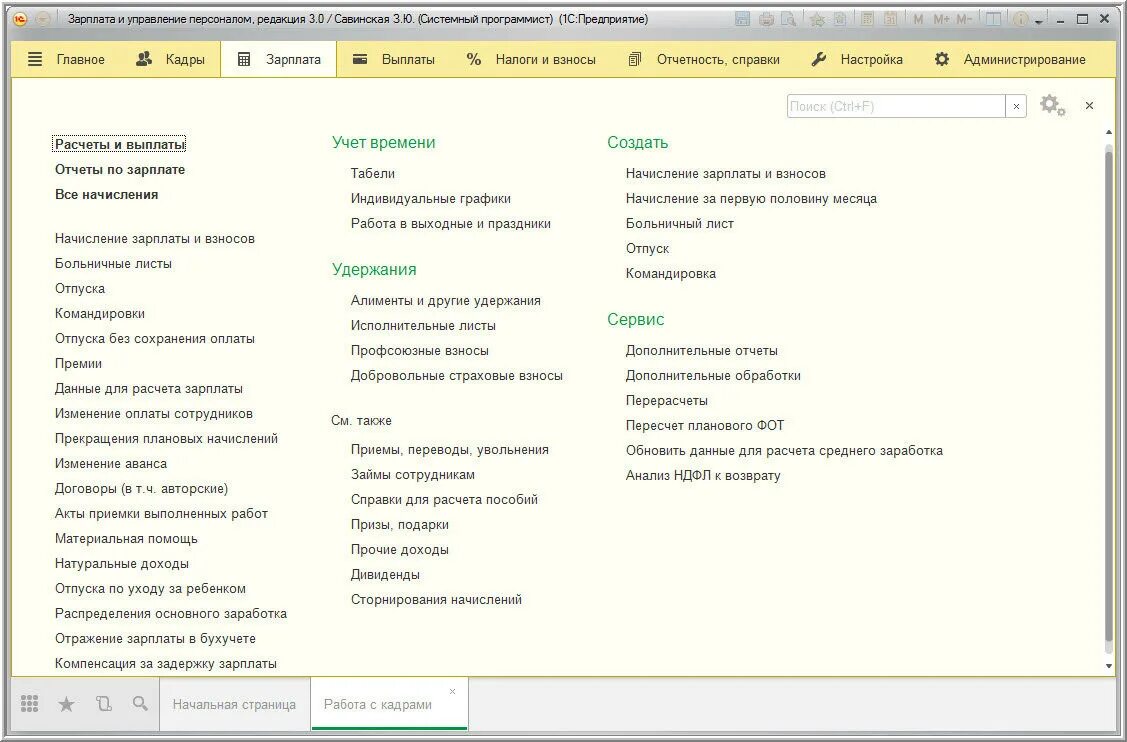
Task: Open the Командировки list link
Action: pyautogui.click(x=100, y=313)
